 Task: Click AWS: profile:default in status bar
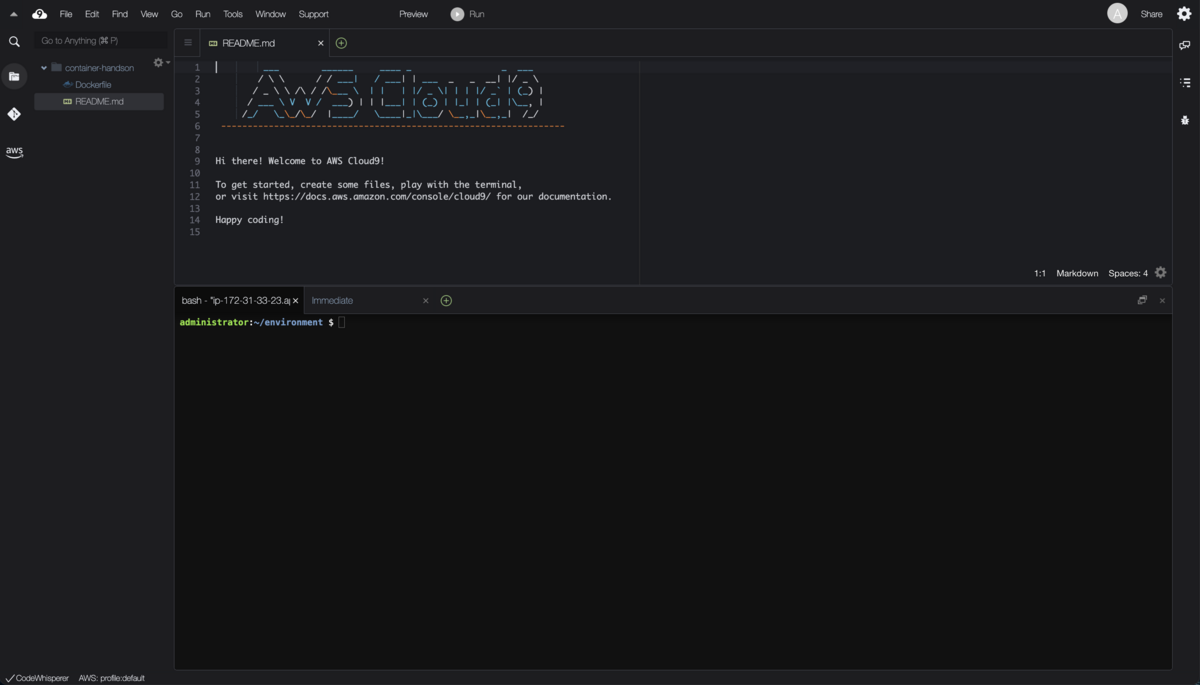(111, 678)
